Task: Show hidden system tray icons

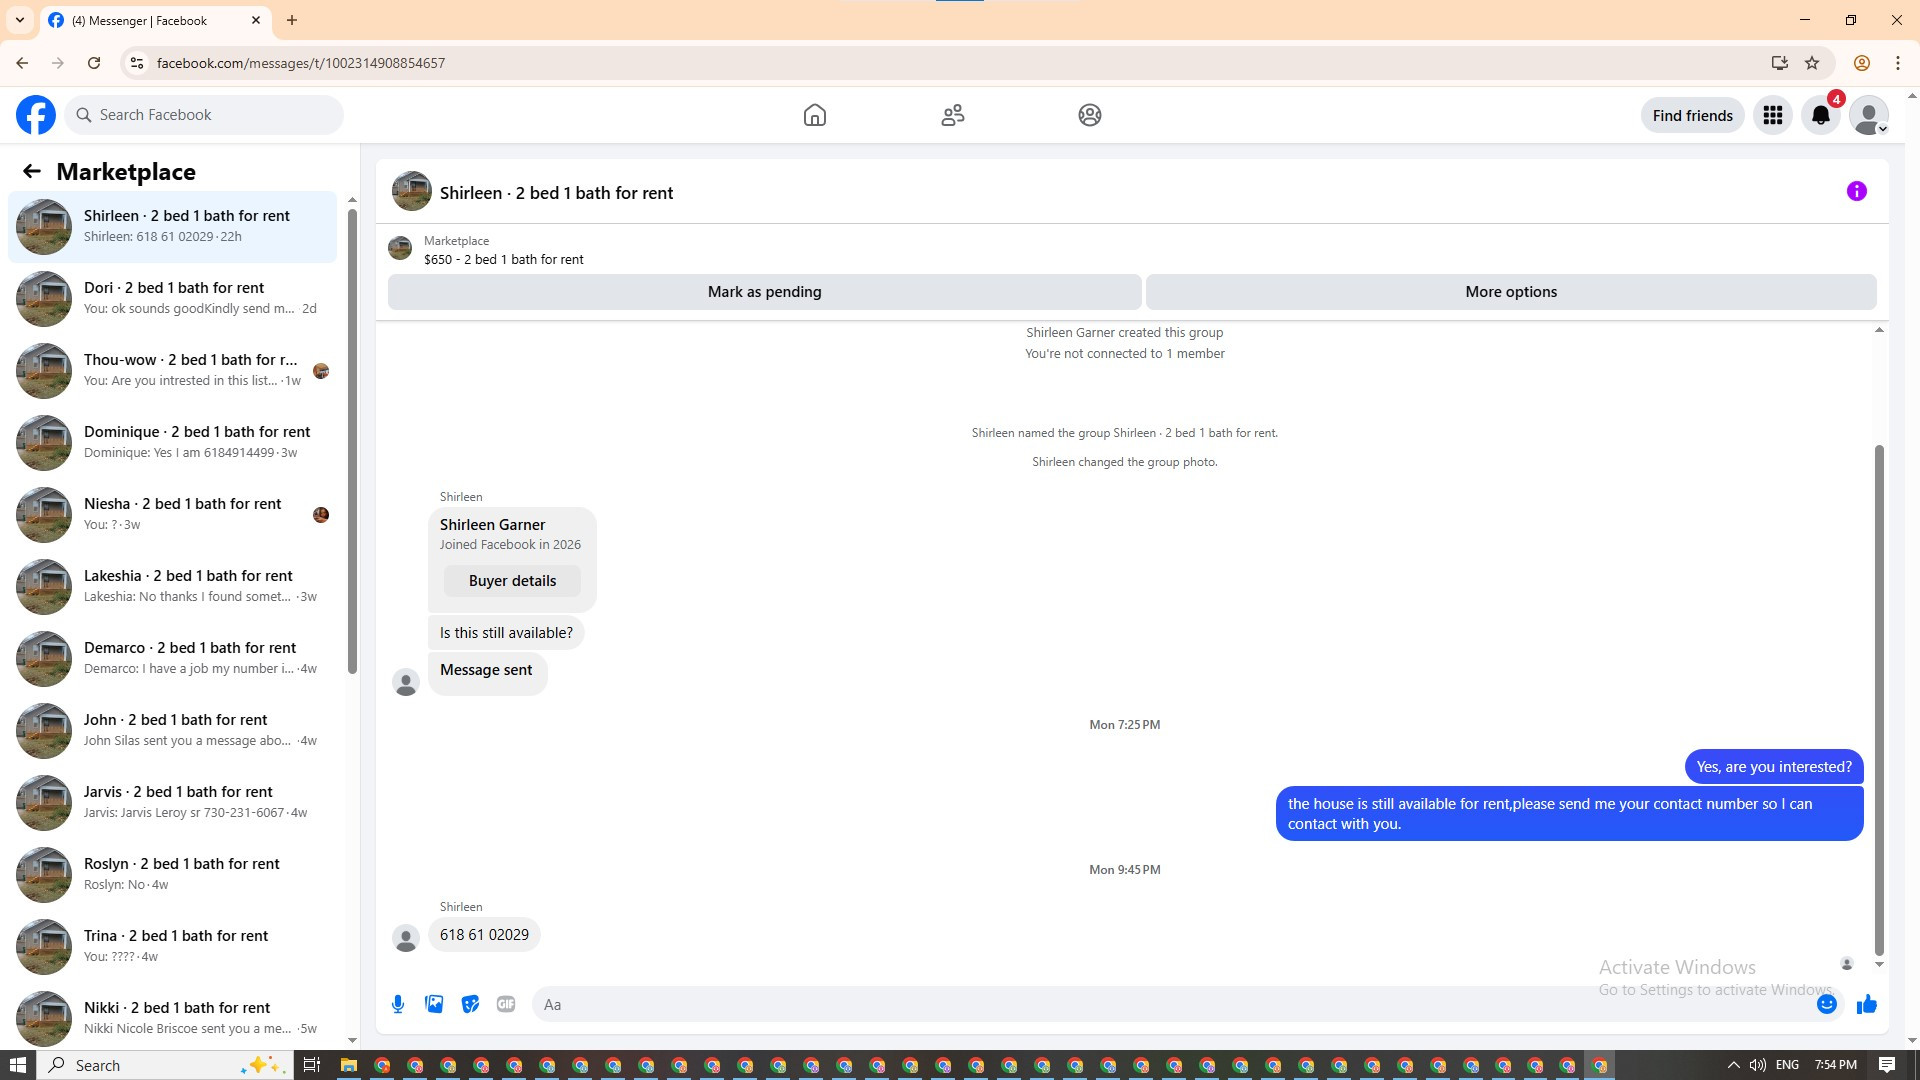Action: click(1733, 1065)
